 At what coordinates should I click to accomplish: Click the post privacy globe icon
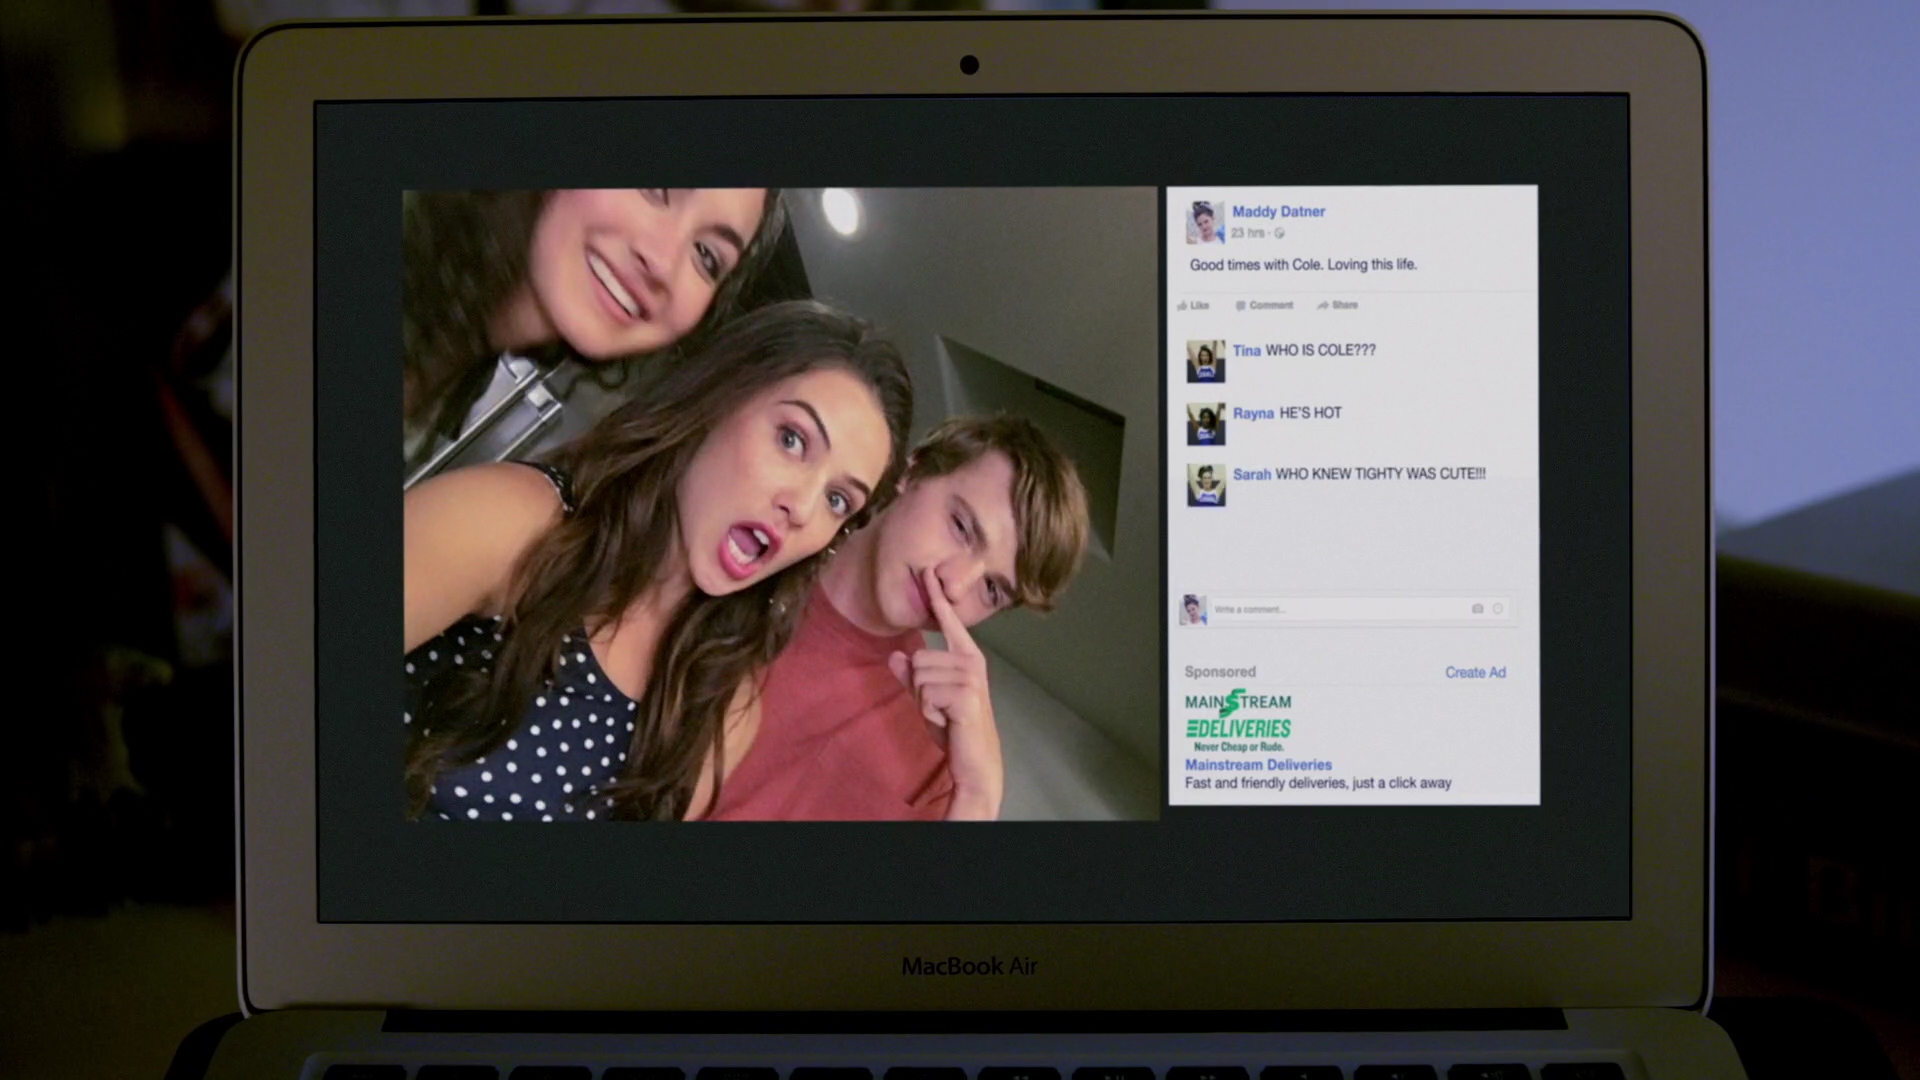(x=1279, y=233)
